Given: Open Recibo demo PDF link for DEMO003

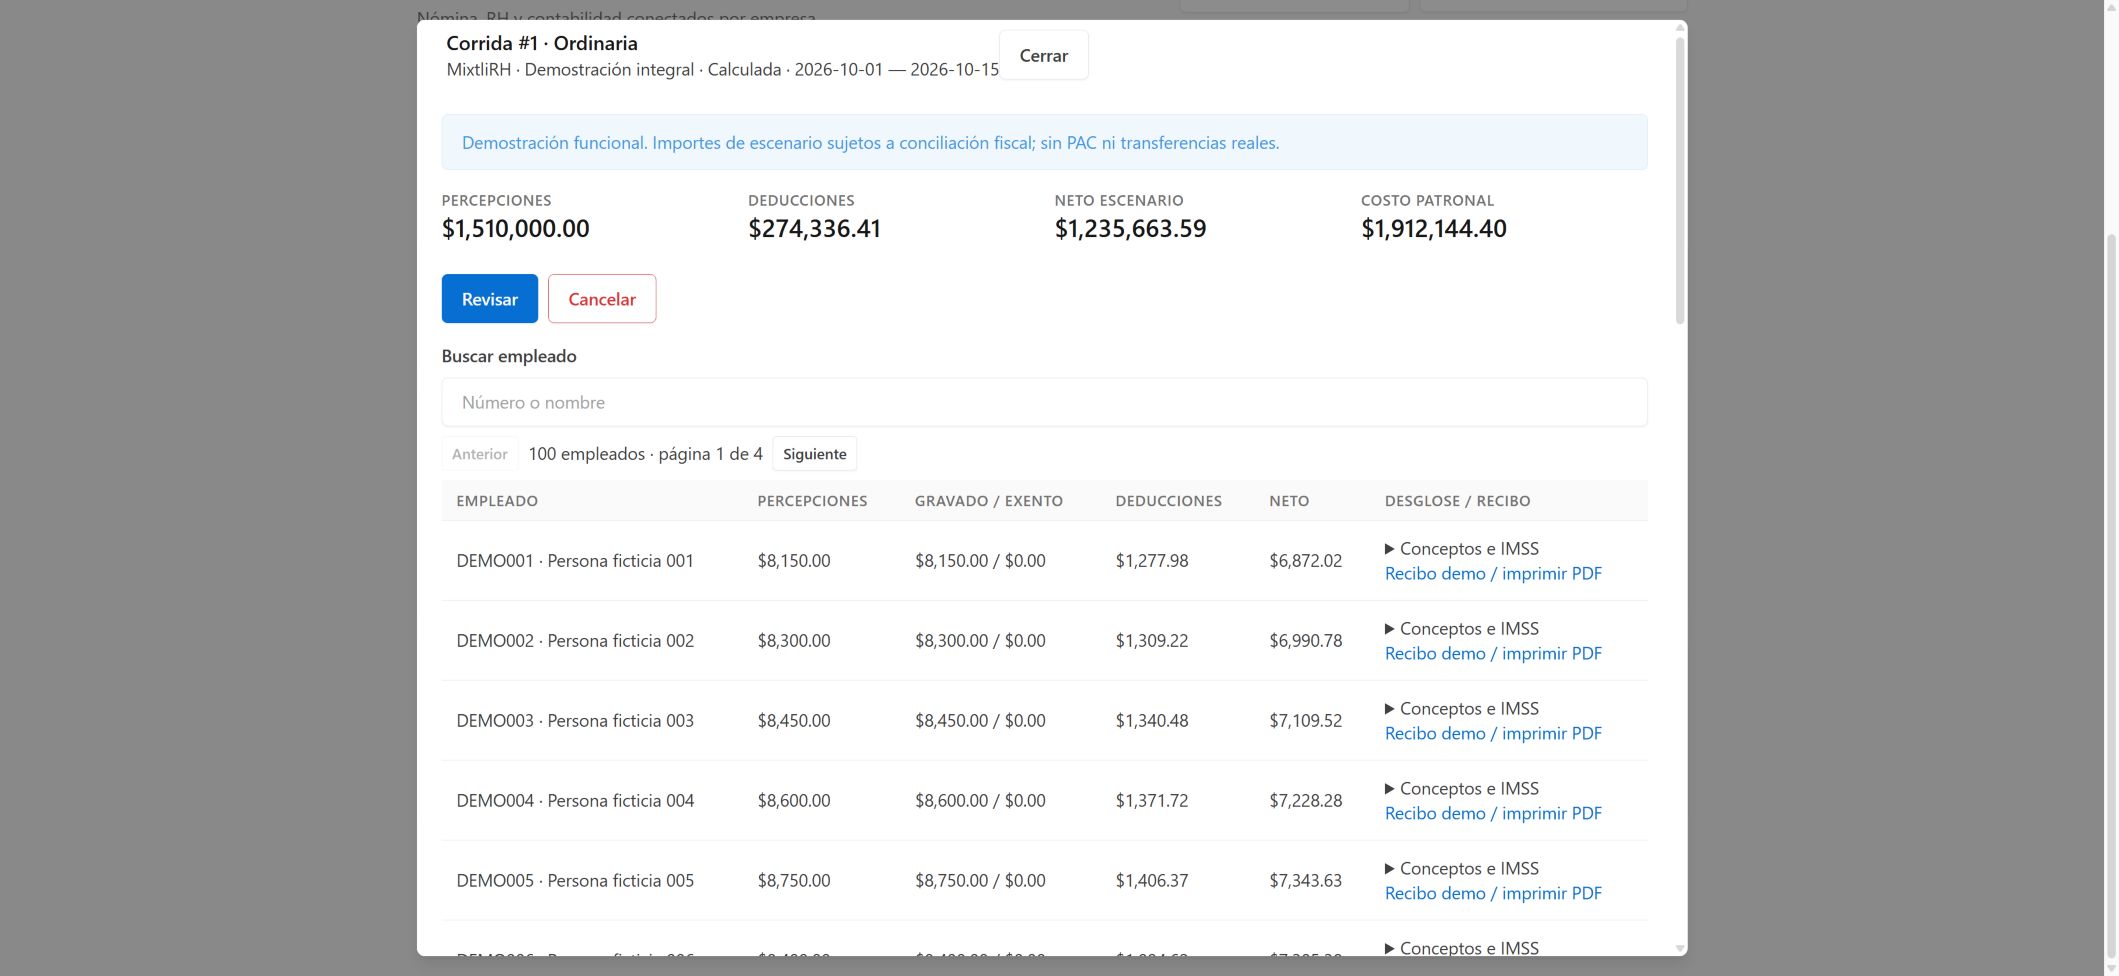Looking at the screenshot, I should click(x=1493, y=734).
